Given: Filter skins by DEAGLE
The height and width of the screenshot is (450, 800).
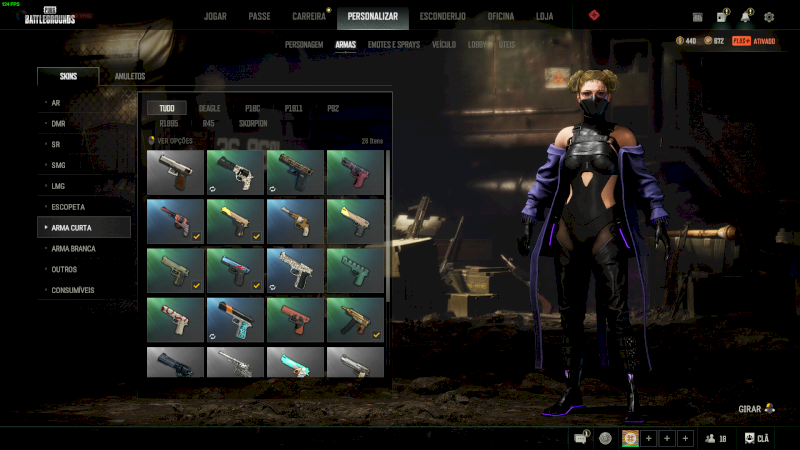Looking at the screenshot, I should point(209,108).
